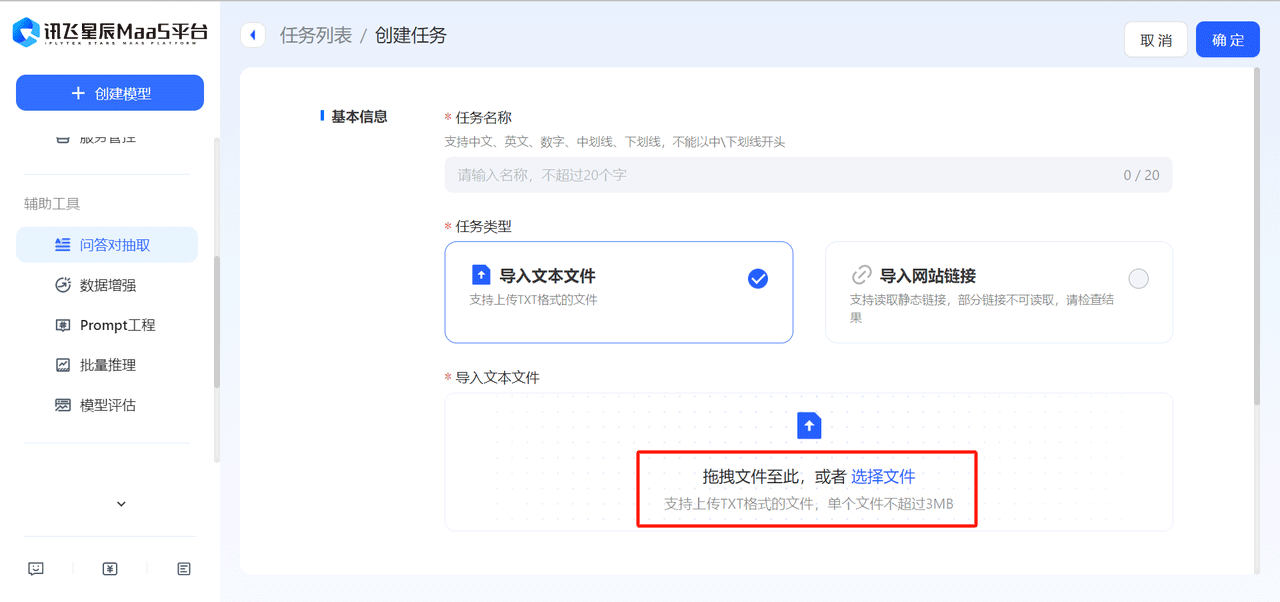
Task: Click the feedback smiley icon in sidebar footer
Action: 36,569
